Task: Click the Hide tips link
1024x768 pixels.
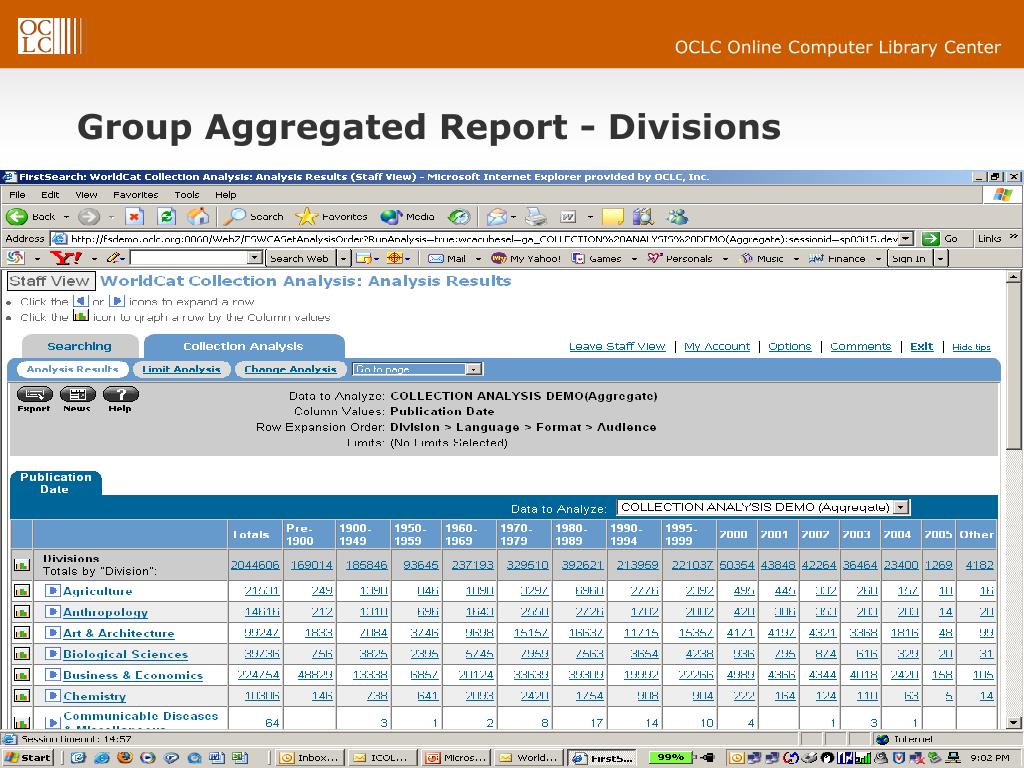Action: pos(971,347)
